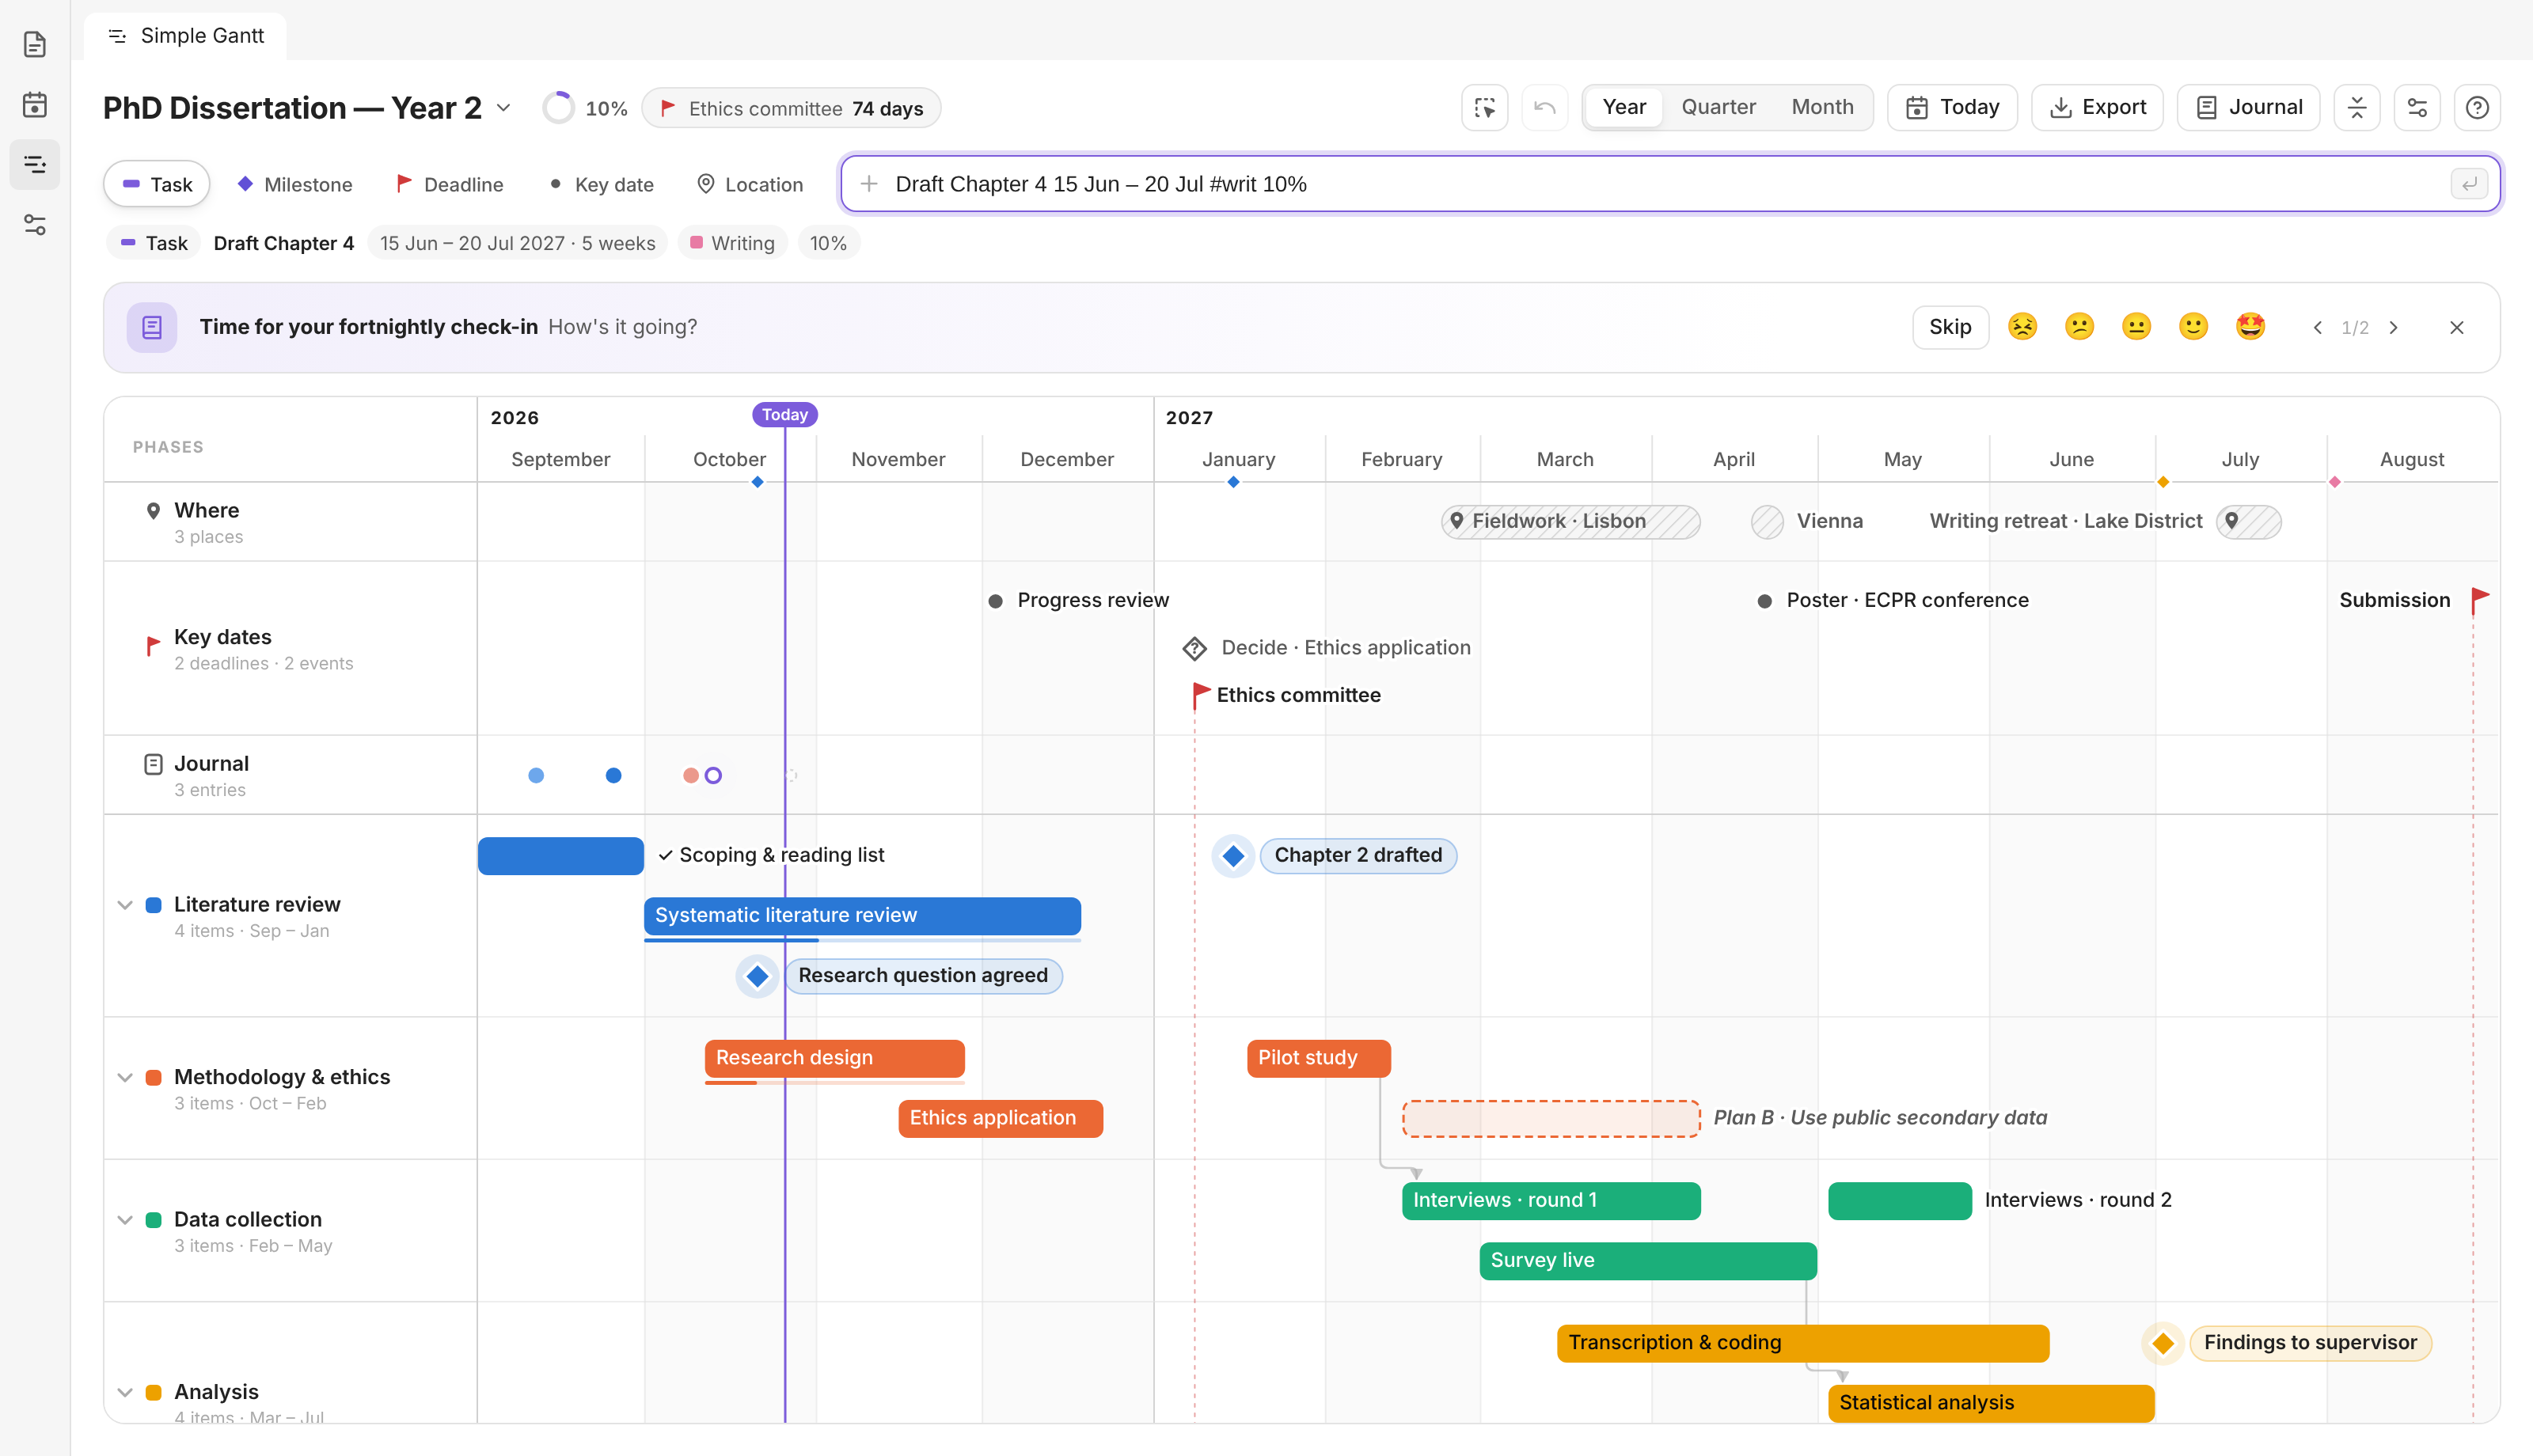This screenshot has height=1456, width=2533.
Task: Open the document icon in left sidebar
Action: 35,44
